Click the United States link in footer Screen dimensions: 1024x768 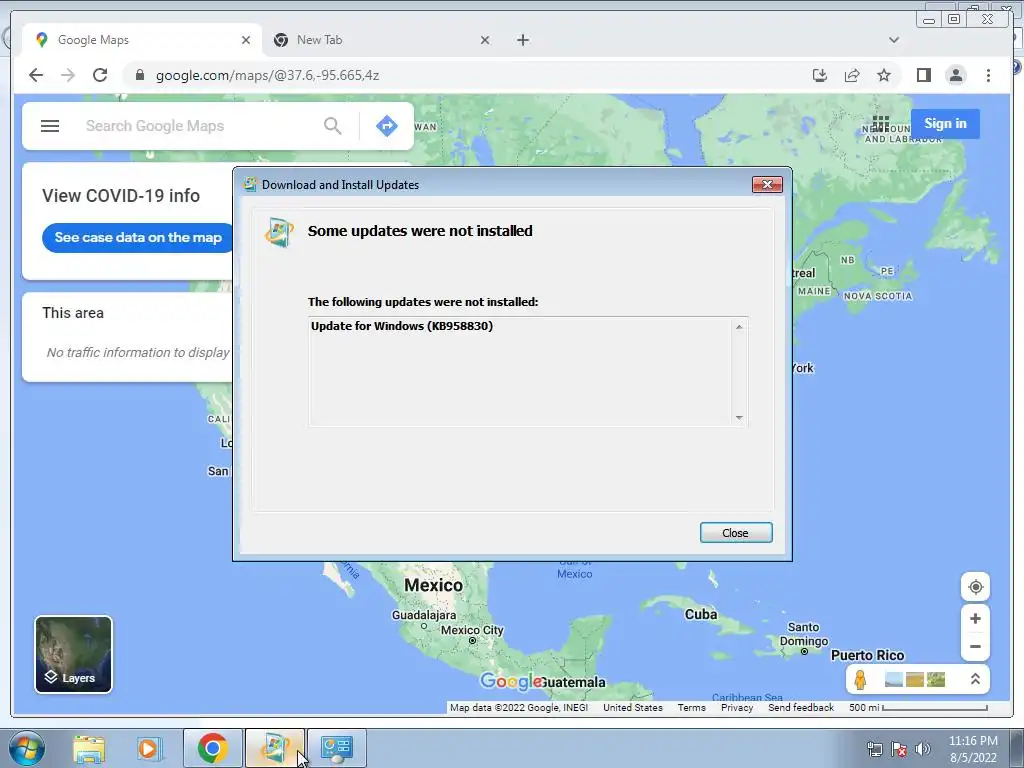632,707
